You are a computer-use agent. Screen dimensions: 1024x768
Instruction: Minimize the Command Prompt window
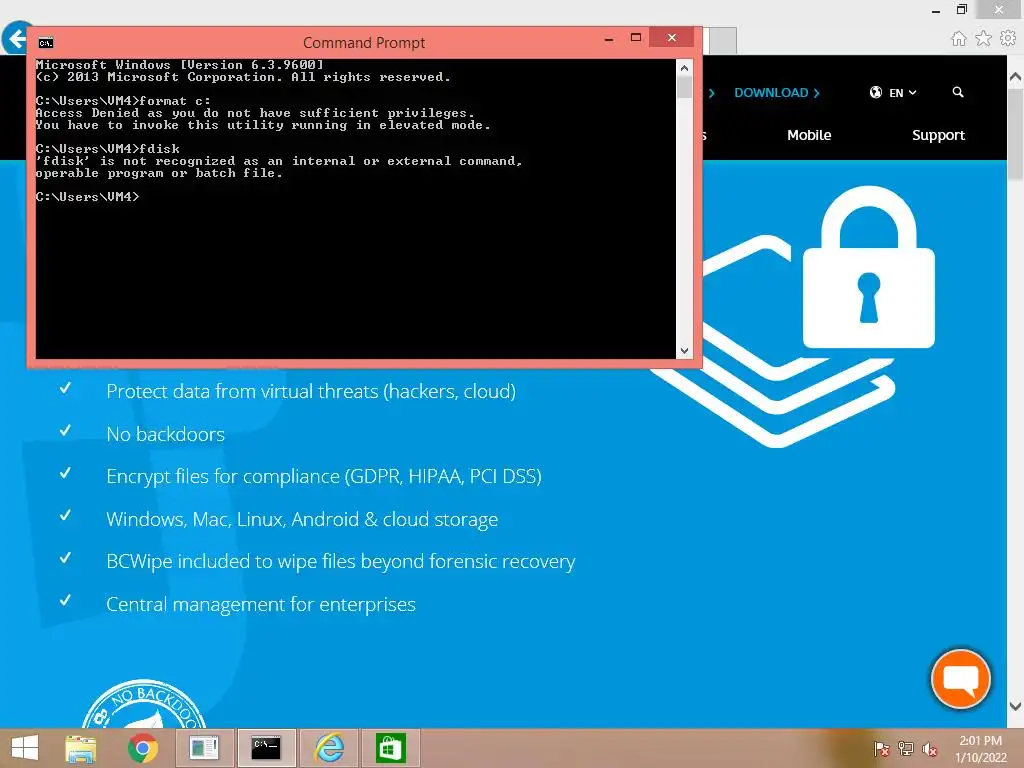pos(609,39)
